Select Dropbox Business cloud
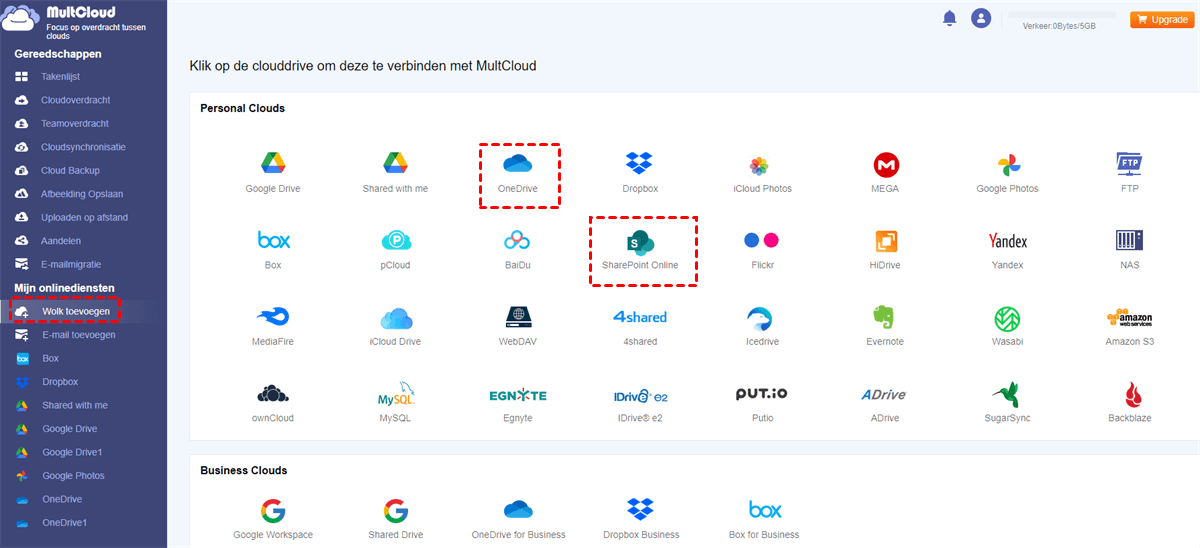 pos(640,511)
